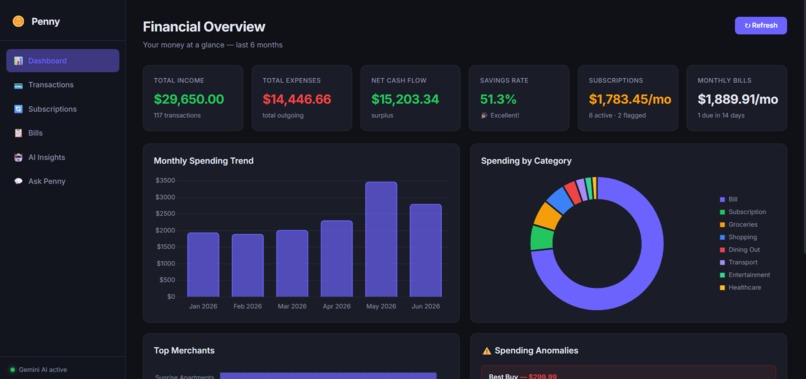Click the Sunrise Apartments merchant bar
The width and height of the screenshot is (806, 379).
(x=328, y=376)
